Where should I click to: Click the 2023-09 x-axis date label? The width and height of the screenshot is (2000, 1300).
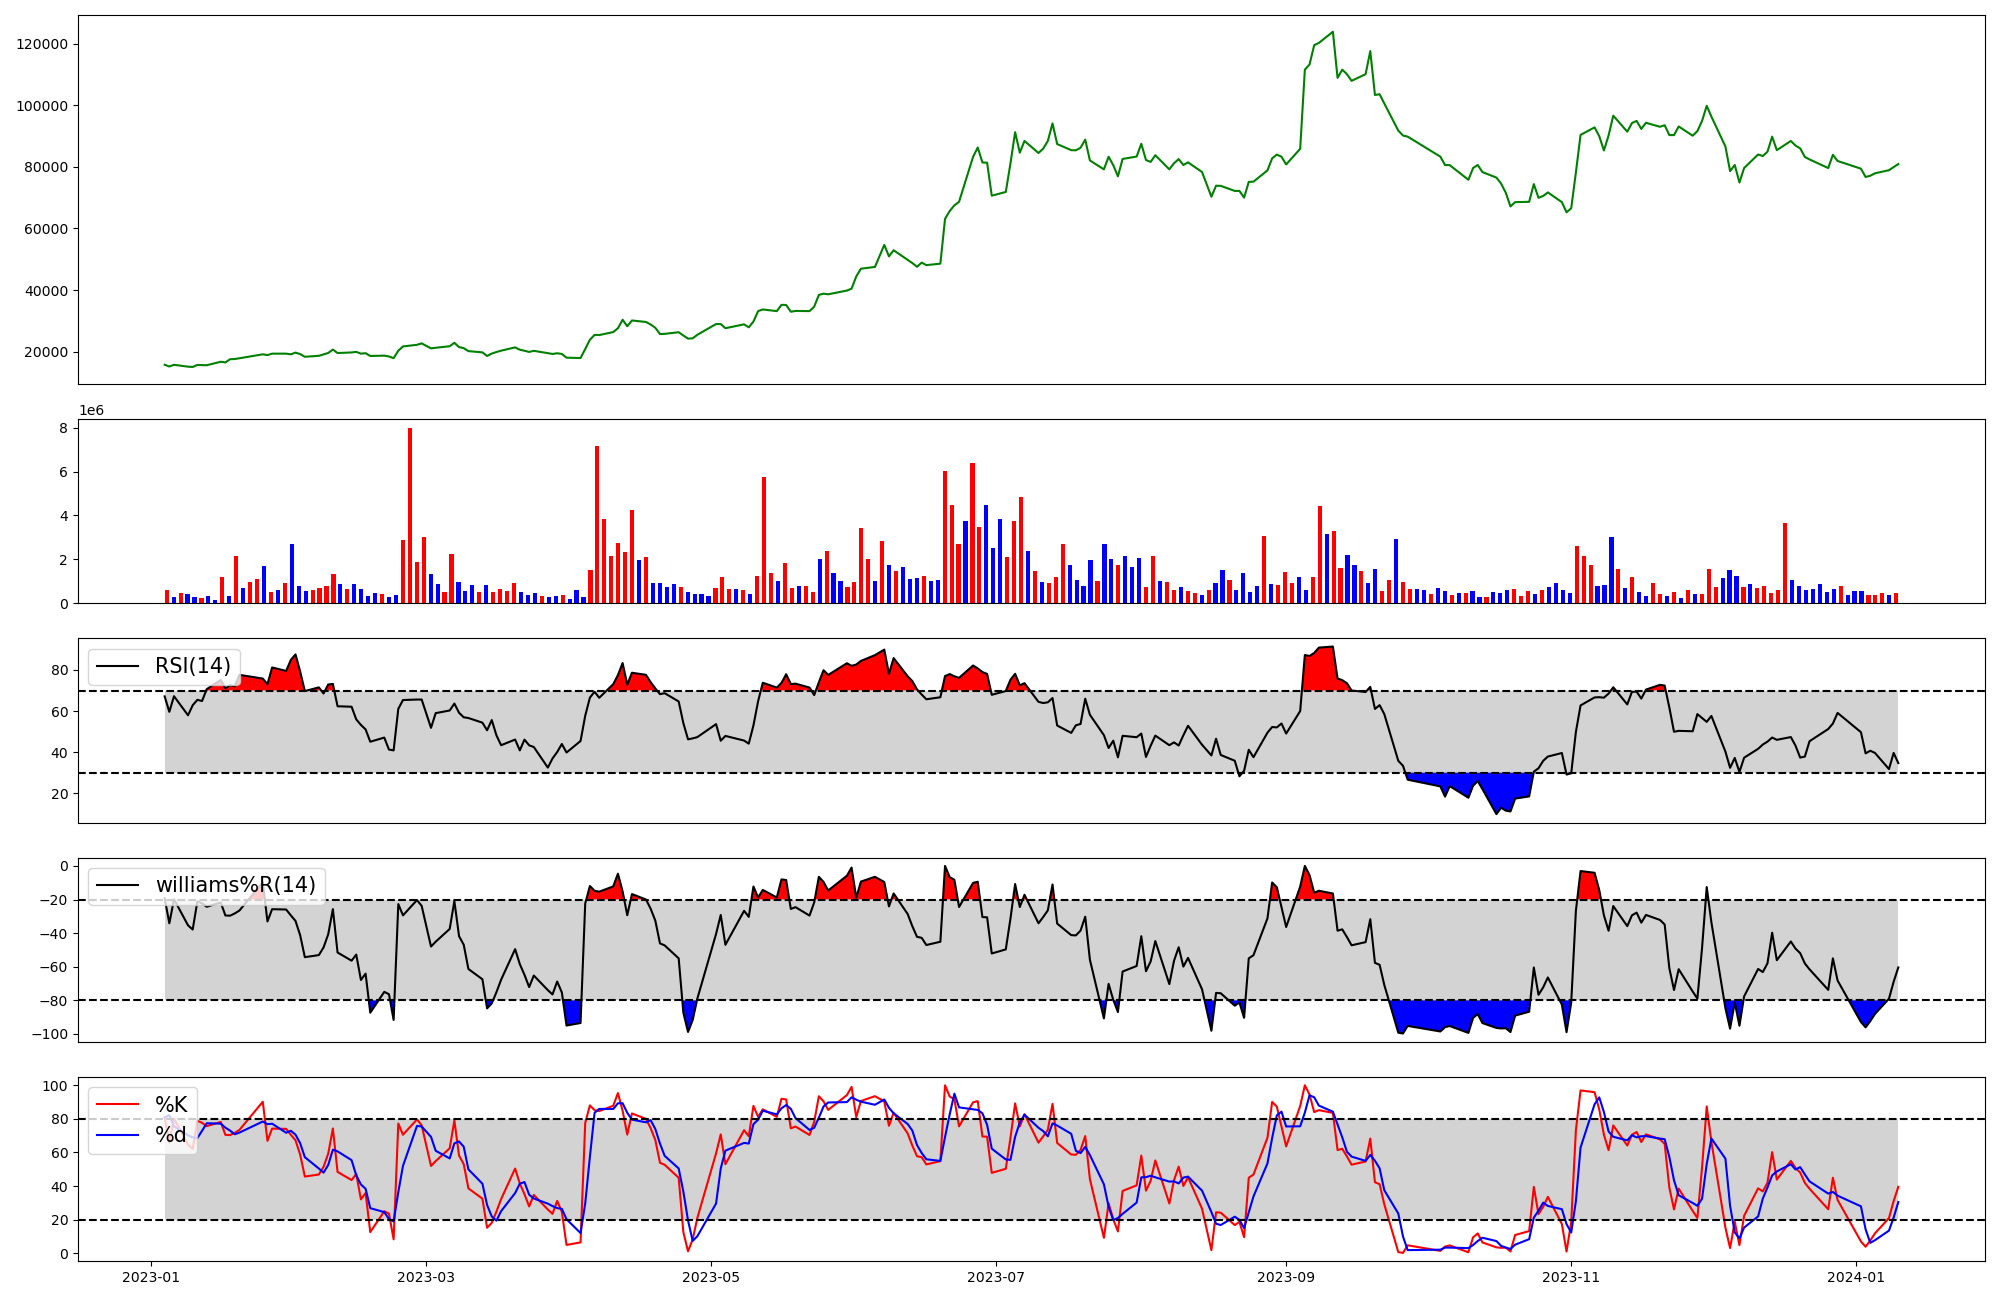click(x=1285, y=1277)
